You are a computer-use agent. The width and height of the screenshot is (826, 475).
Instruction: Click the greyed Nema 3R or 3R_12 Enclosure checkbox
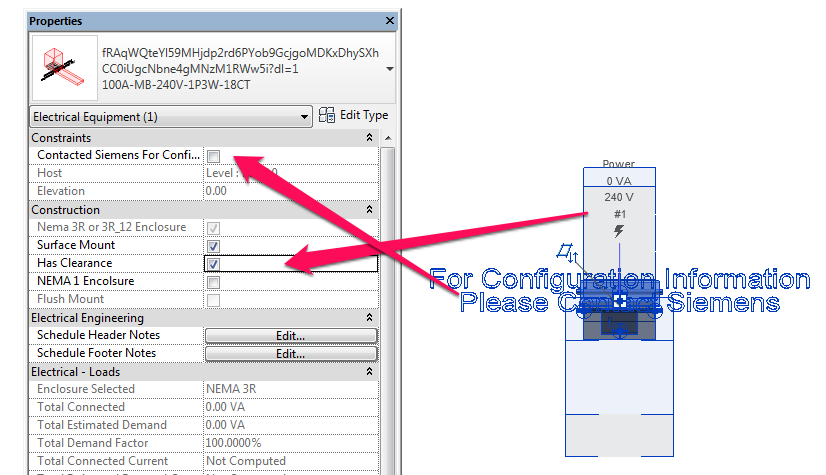tap(213, 228)
